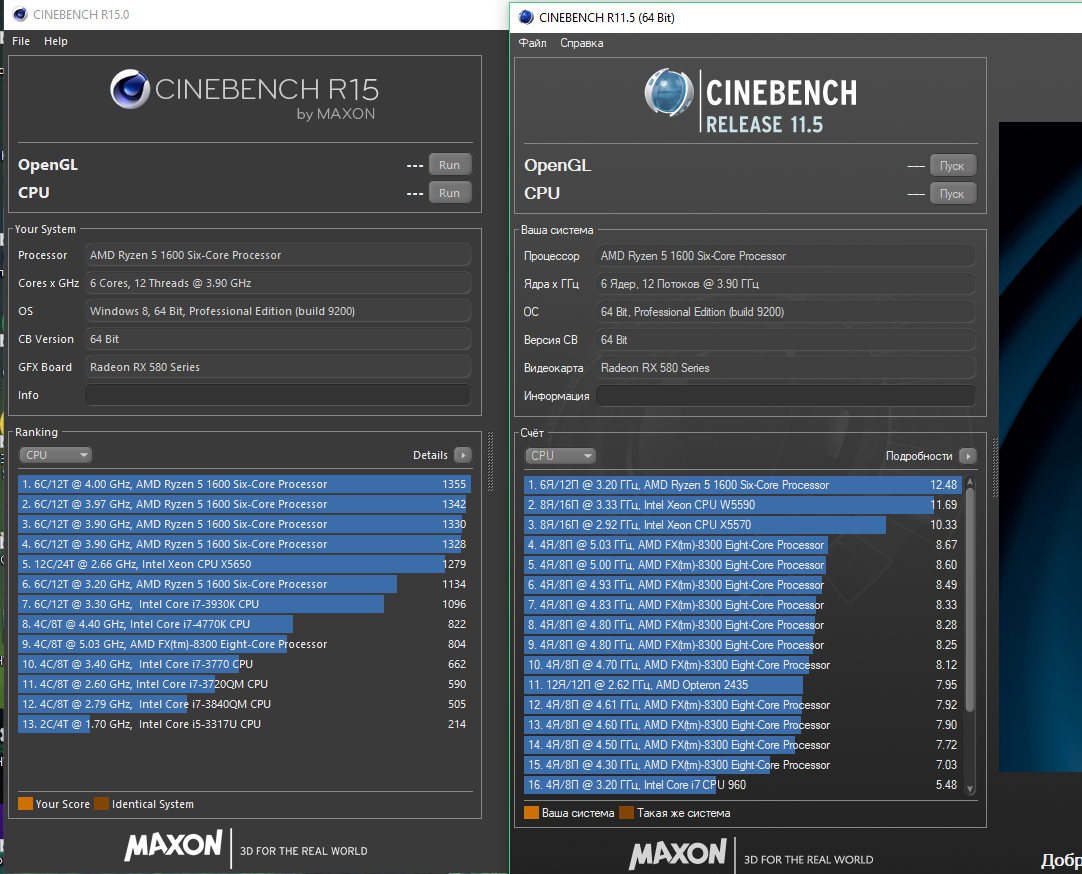
Task: Click the empty Info field in R15
Action: (x=277, y=395)
